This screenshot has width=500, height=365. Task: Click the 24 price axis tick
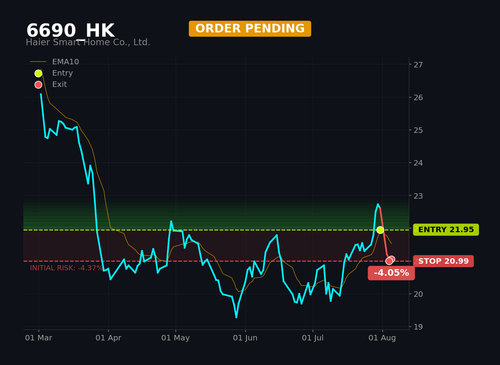coord(418,163)
